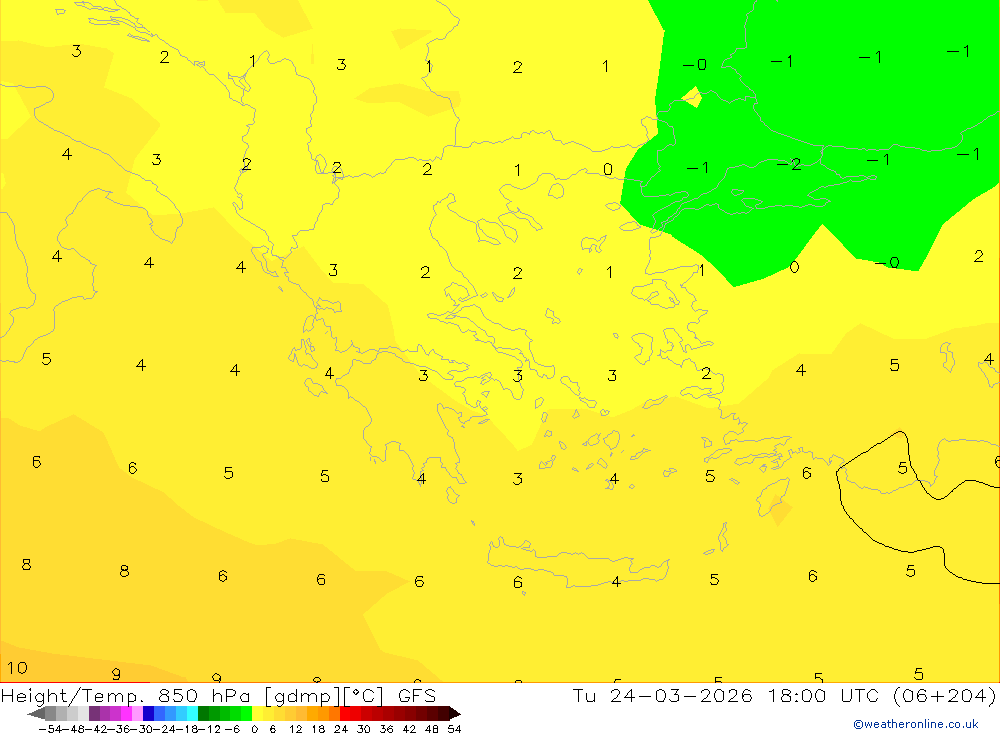The image size is (1000, 733).
Task: Click the gray left arrow end of color scale
Action: (36, 714)
